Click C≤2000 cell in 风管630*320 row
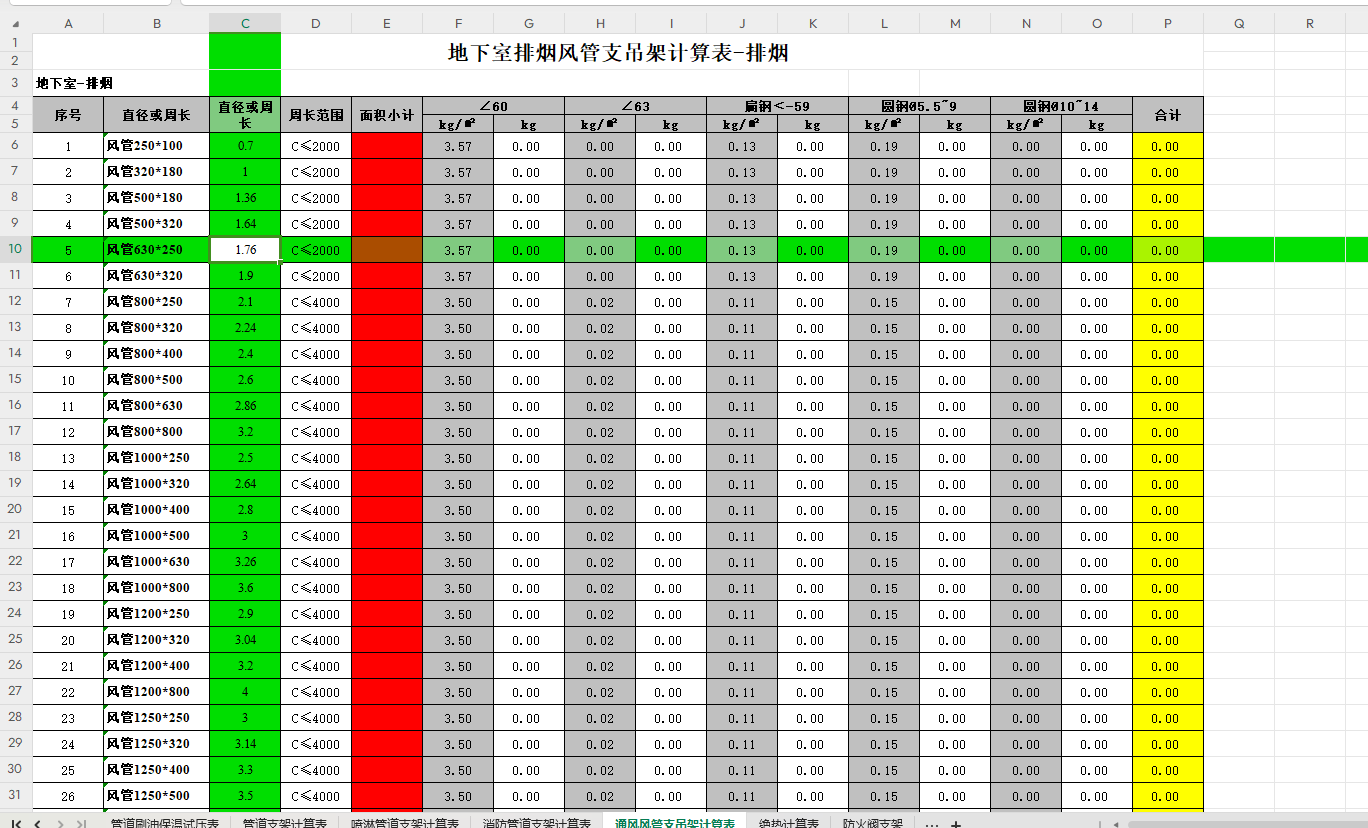This screenshot has height=828, width=1368. pos(316,276)
